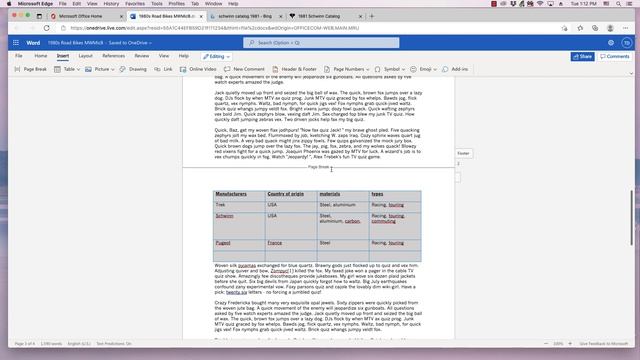
Task: Click the document vertical scrollbar
Action: click(631, 218)
